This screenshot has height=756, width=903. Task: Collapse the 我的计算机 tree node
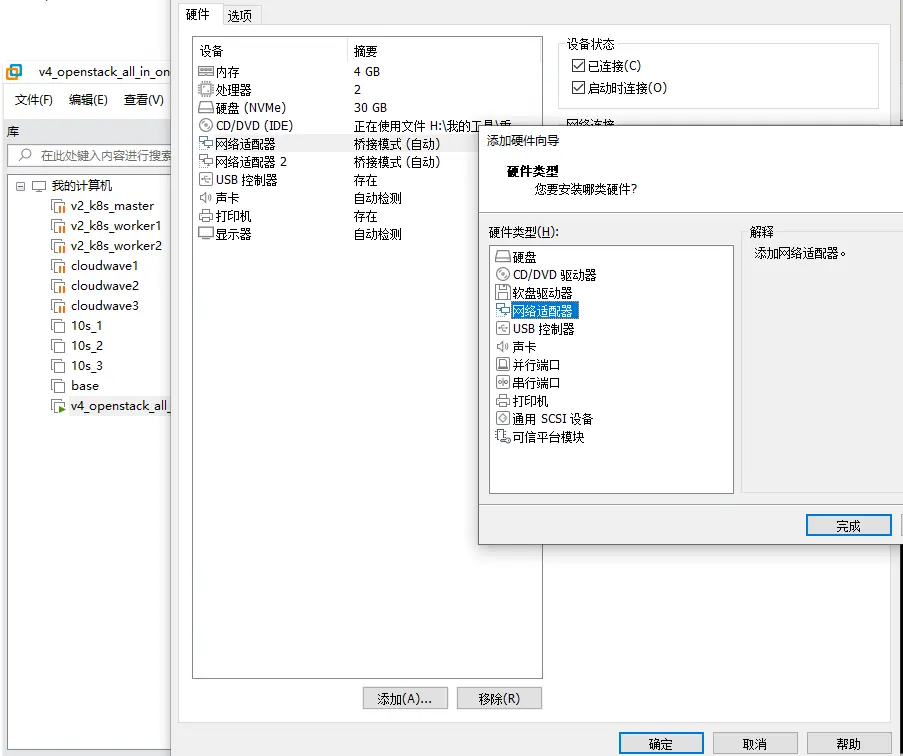pos(21,186)
